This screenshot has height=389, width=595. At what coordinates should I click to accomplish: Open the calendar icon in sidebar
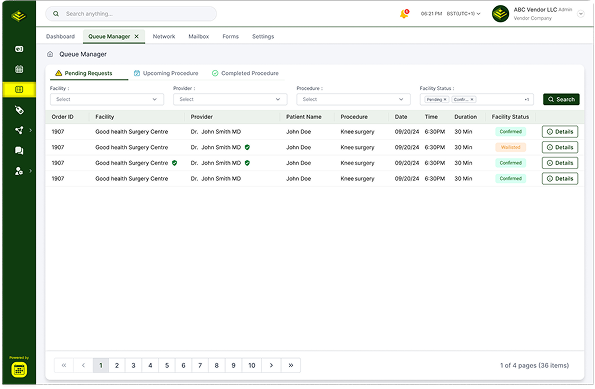19,69
